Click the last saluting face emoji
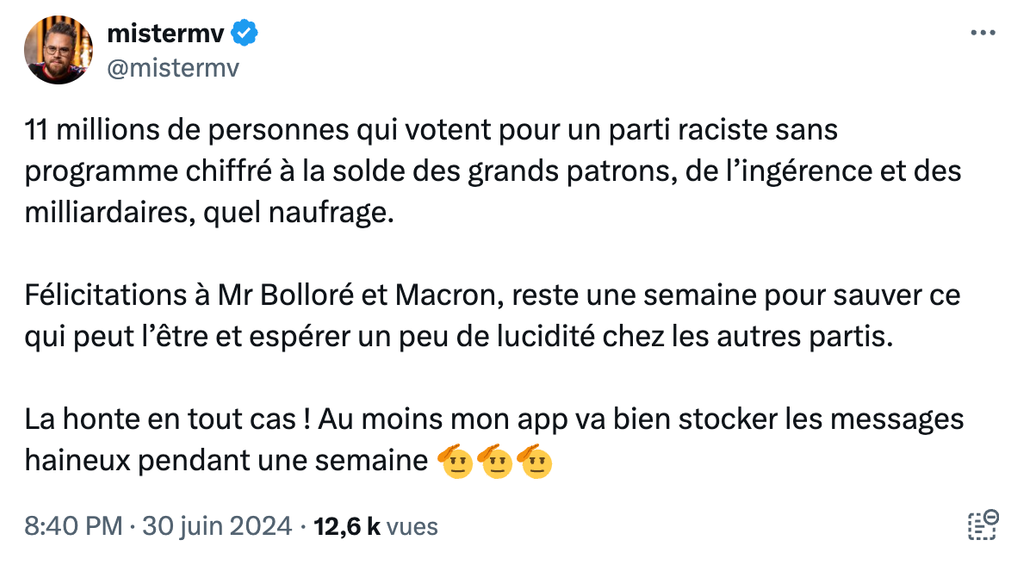Image resolution: width=1024 pixels, height=565 pixels. click(536, 461)
